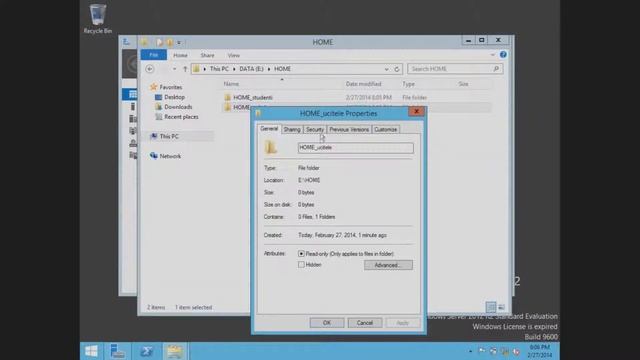640x360 pixels.
Task: Expand the ribbon with the chevron
Action: click(493, 55)
